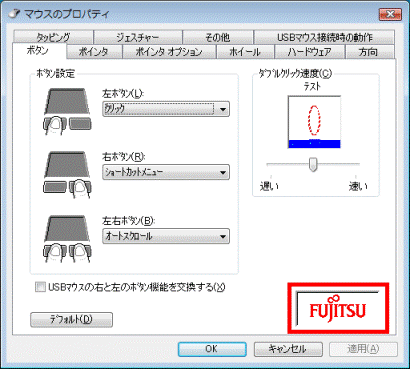This screenshot has width=410, height=369.
Task: Click the 速い label under the slider
Action: 358,186
